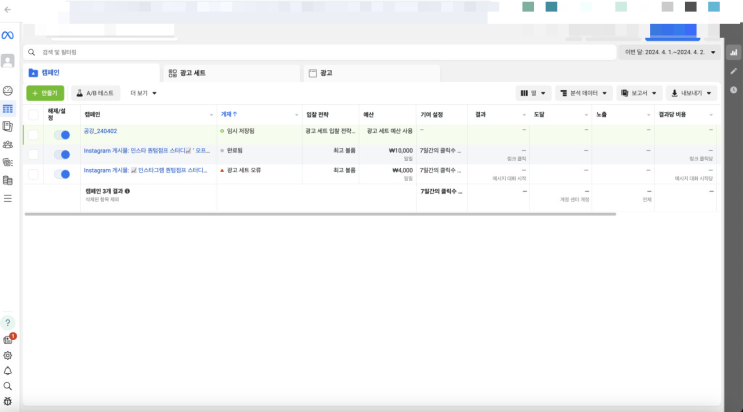Tick the select-all checkbox in the table header

pyautogui.click(x=33, y=114)
